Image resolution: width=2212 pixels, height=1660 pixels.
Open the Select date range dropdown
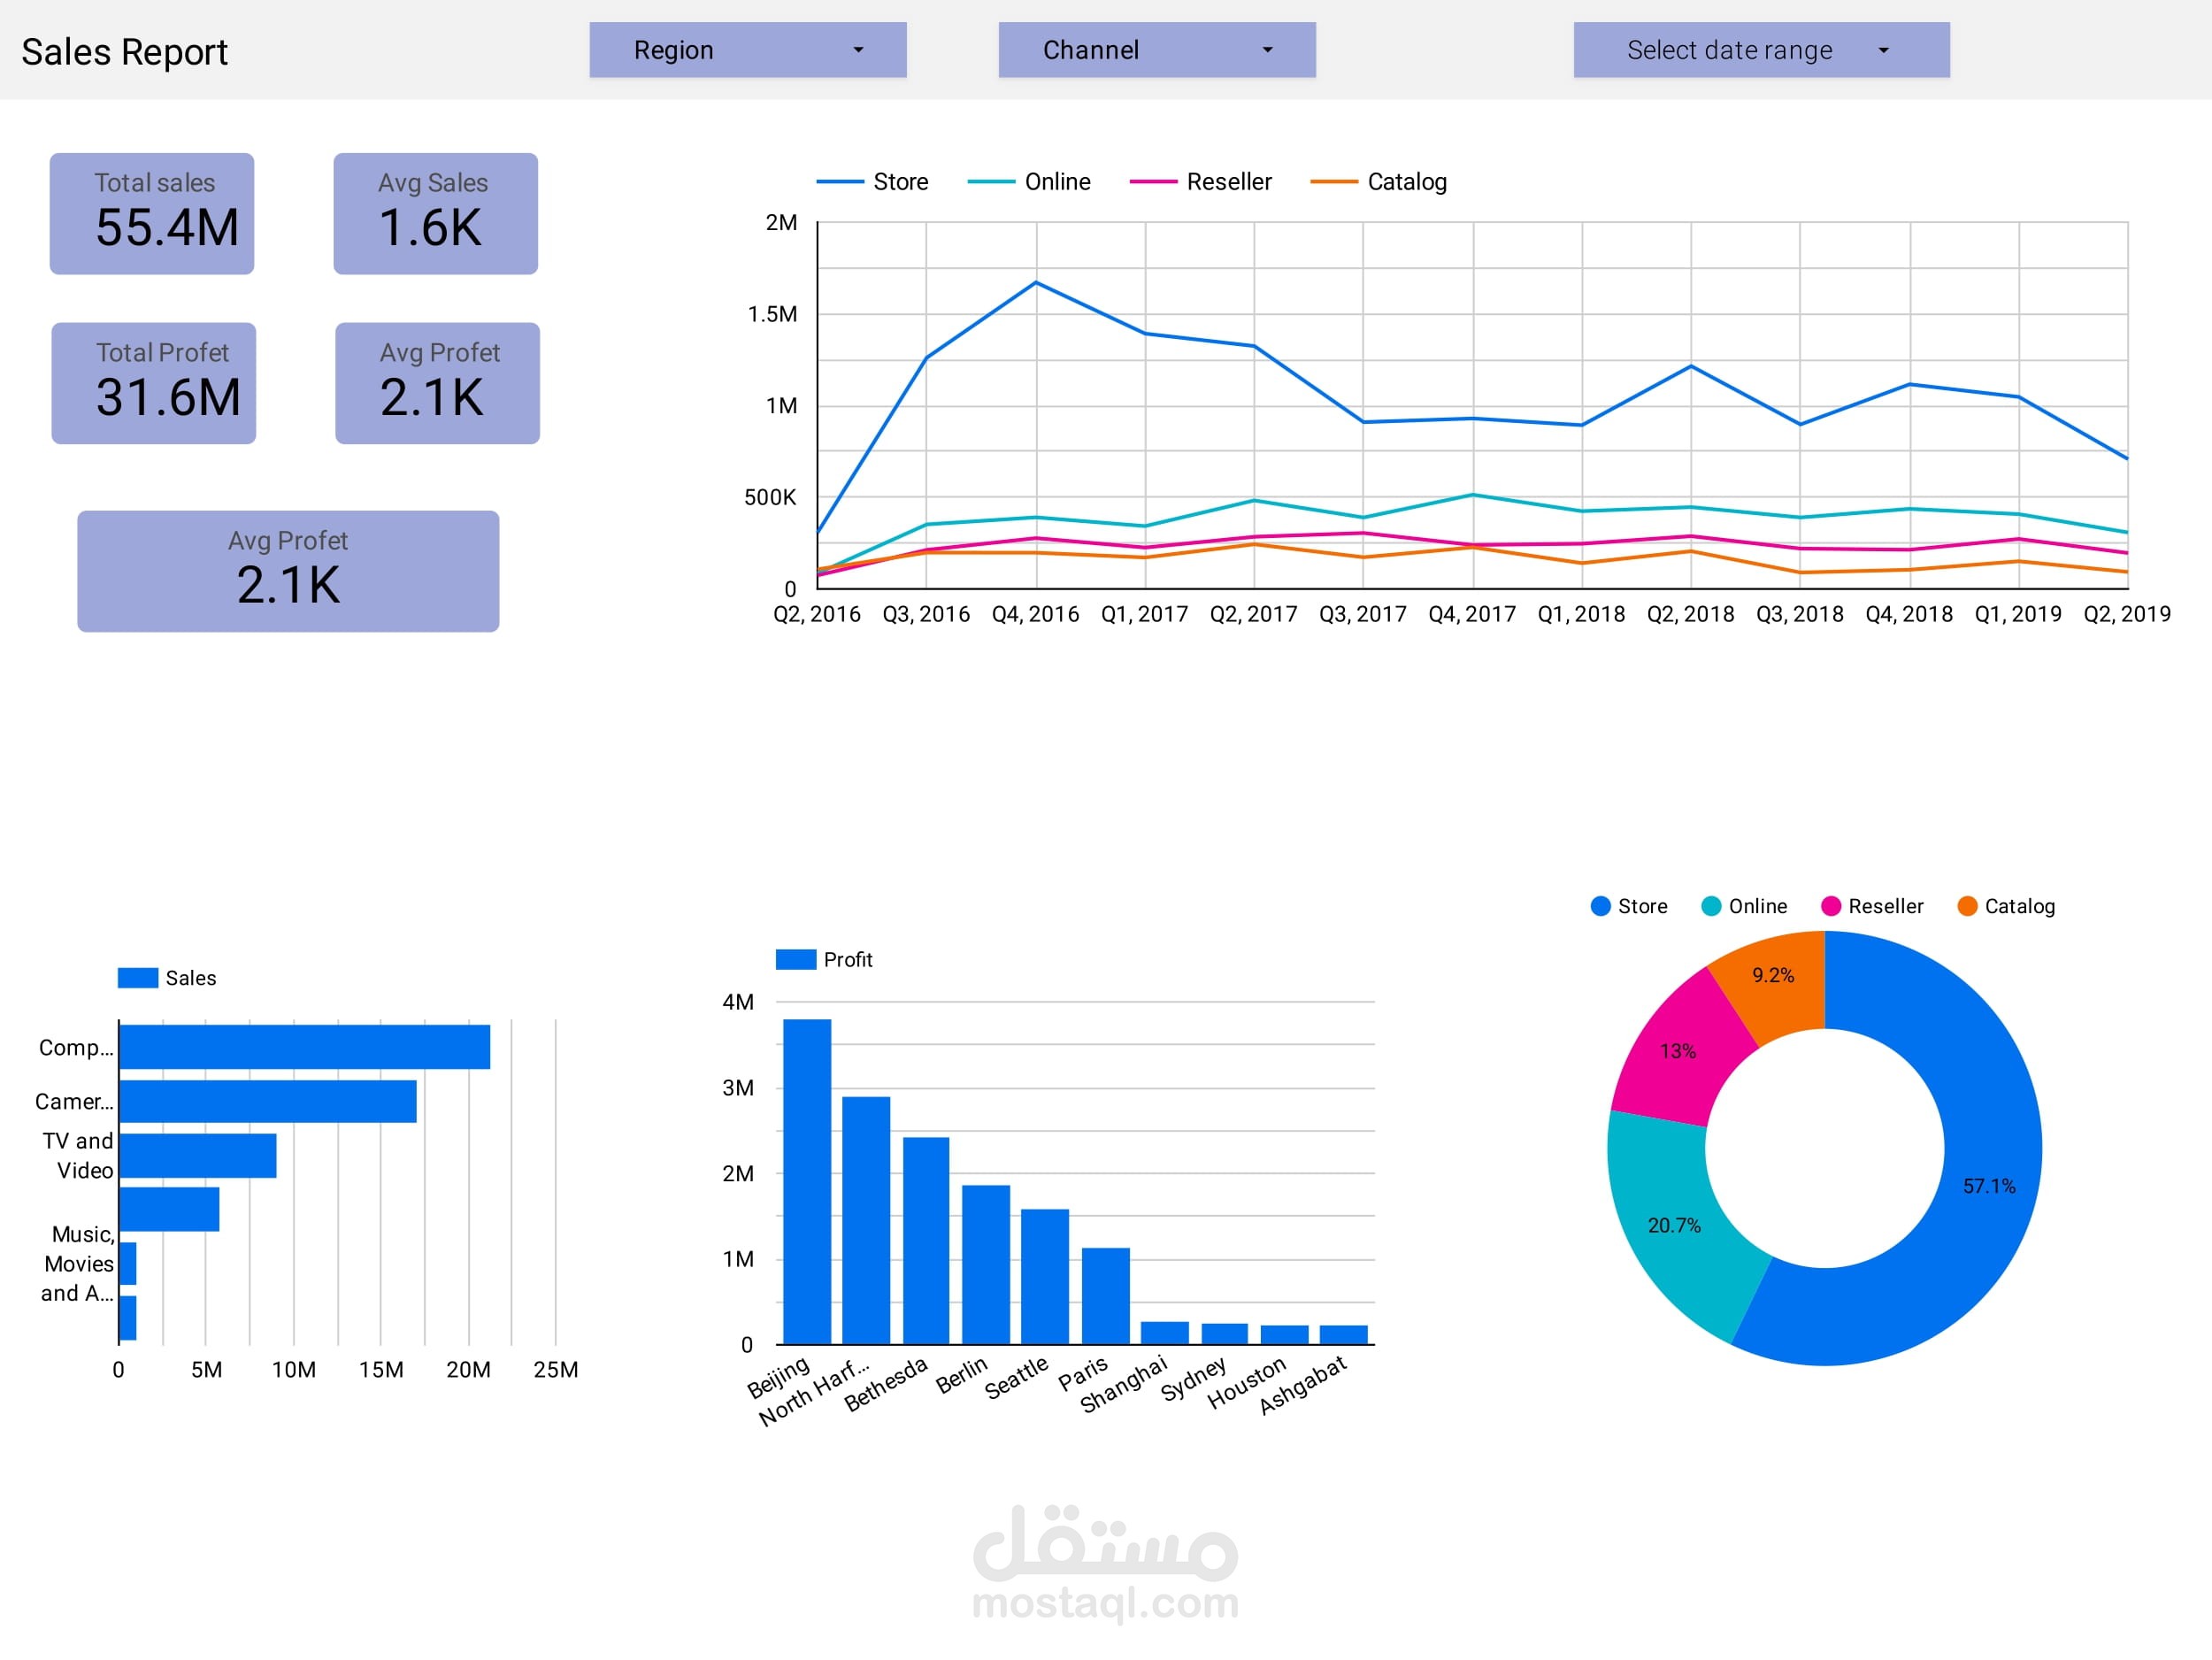pyautogui.click(x=1760, y=50)
